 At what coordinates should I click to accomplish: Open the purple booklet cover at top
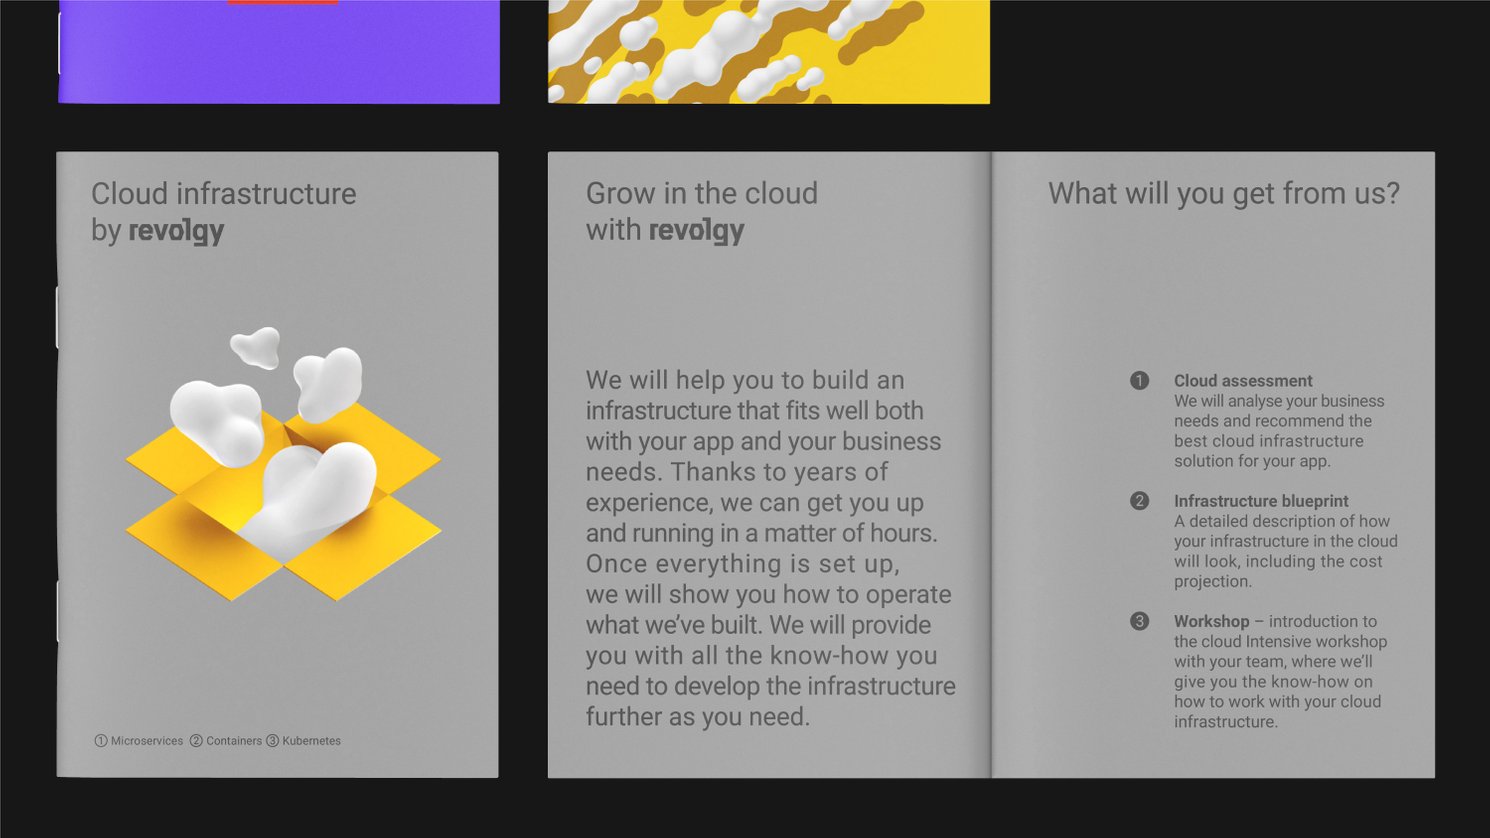click(279, 52)
